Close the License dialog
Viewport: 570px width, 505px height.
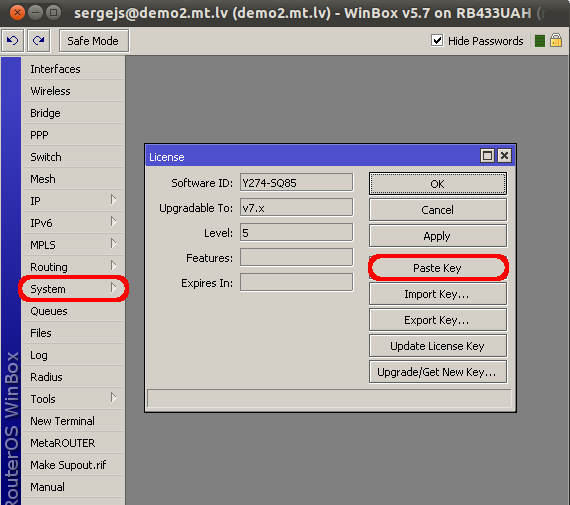point(505,156)
